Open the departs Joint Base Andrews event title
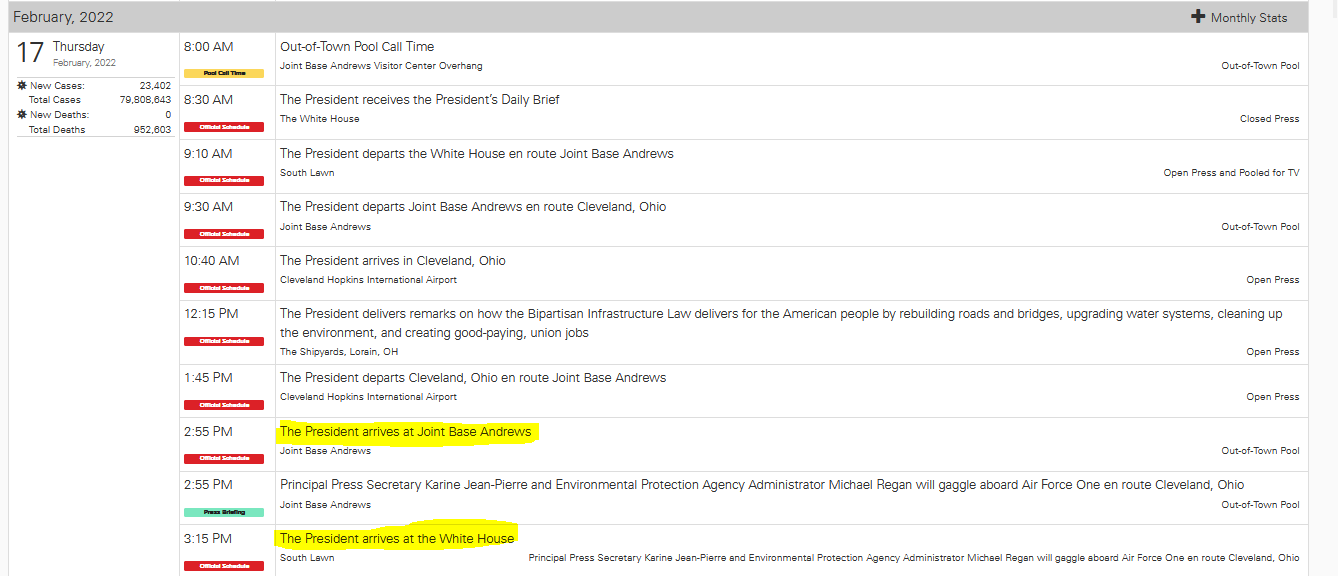 click(x=473, y=207)
